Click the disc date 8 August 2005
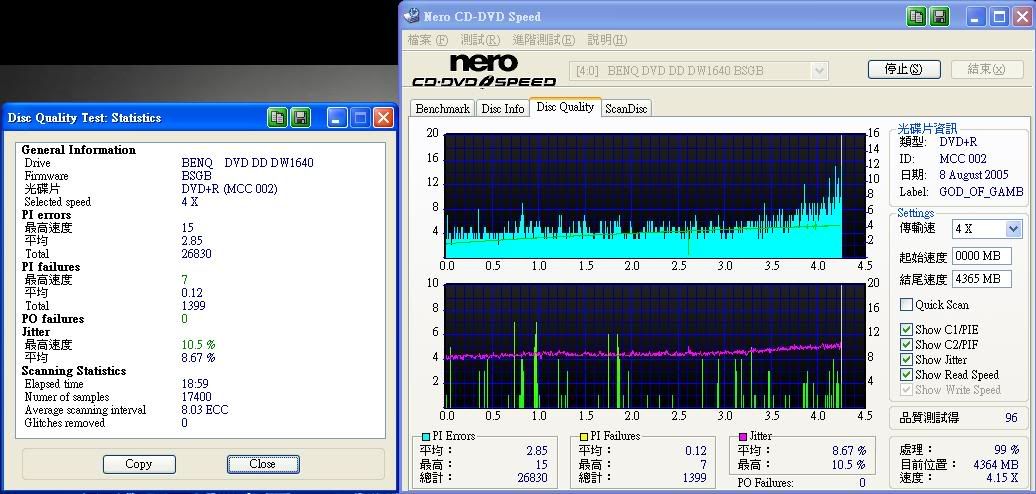The image size is (1036, 494). [x=974, y=175]
